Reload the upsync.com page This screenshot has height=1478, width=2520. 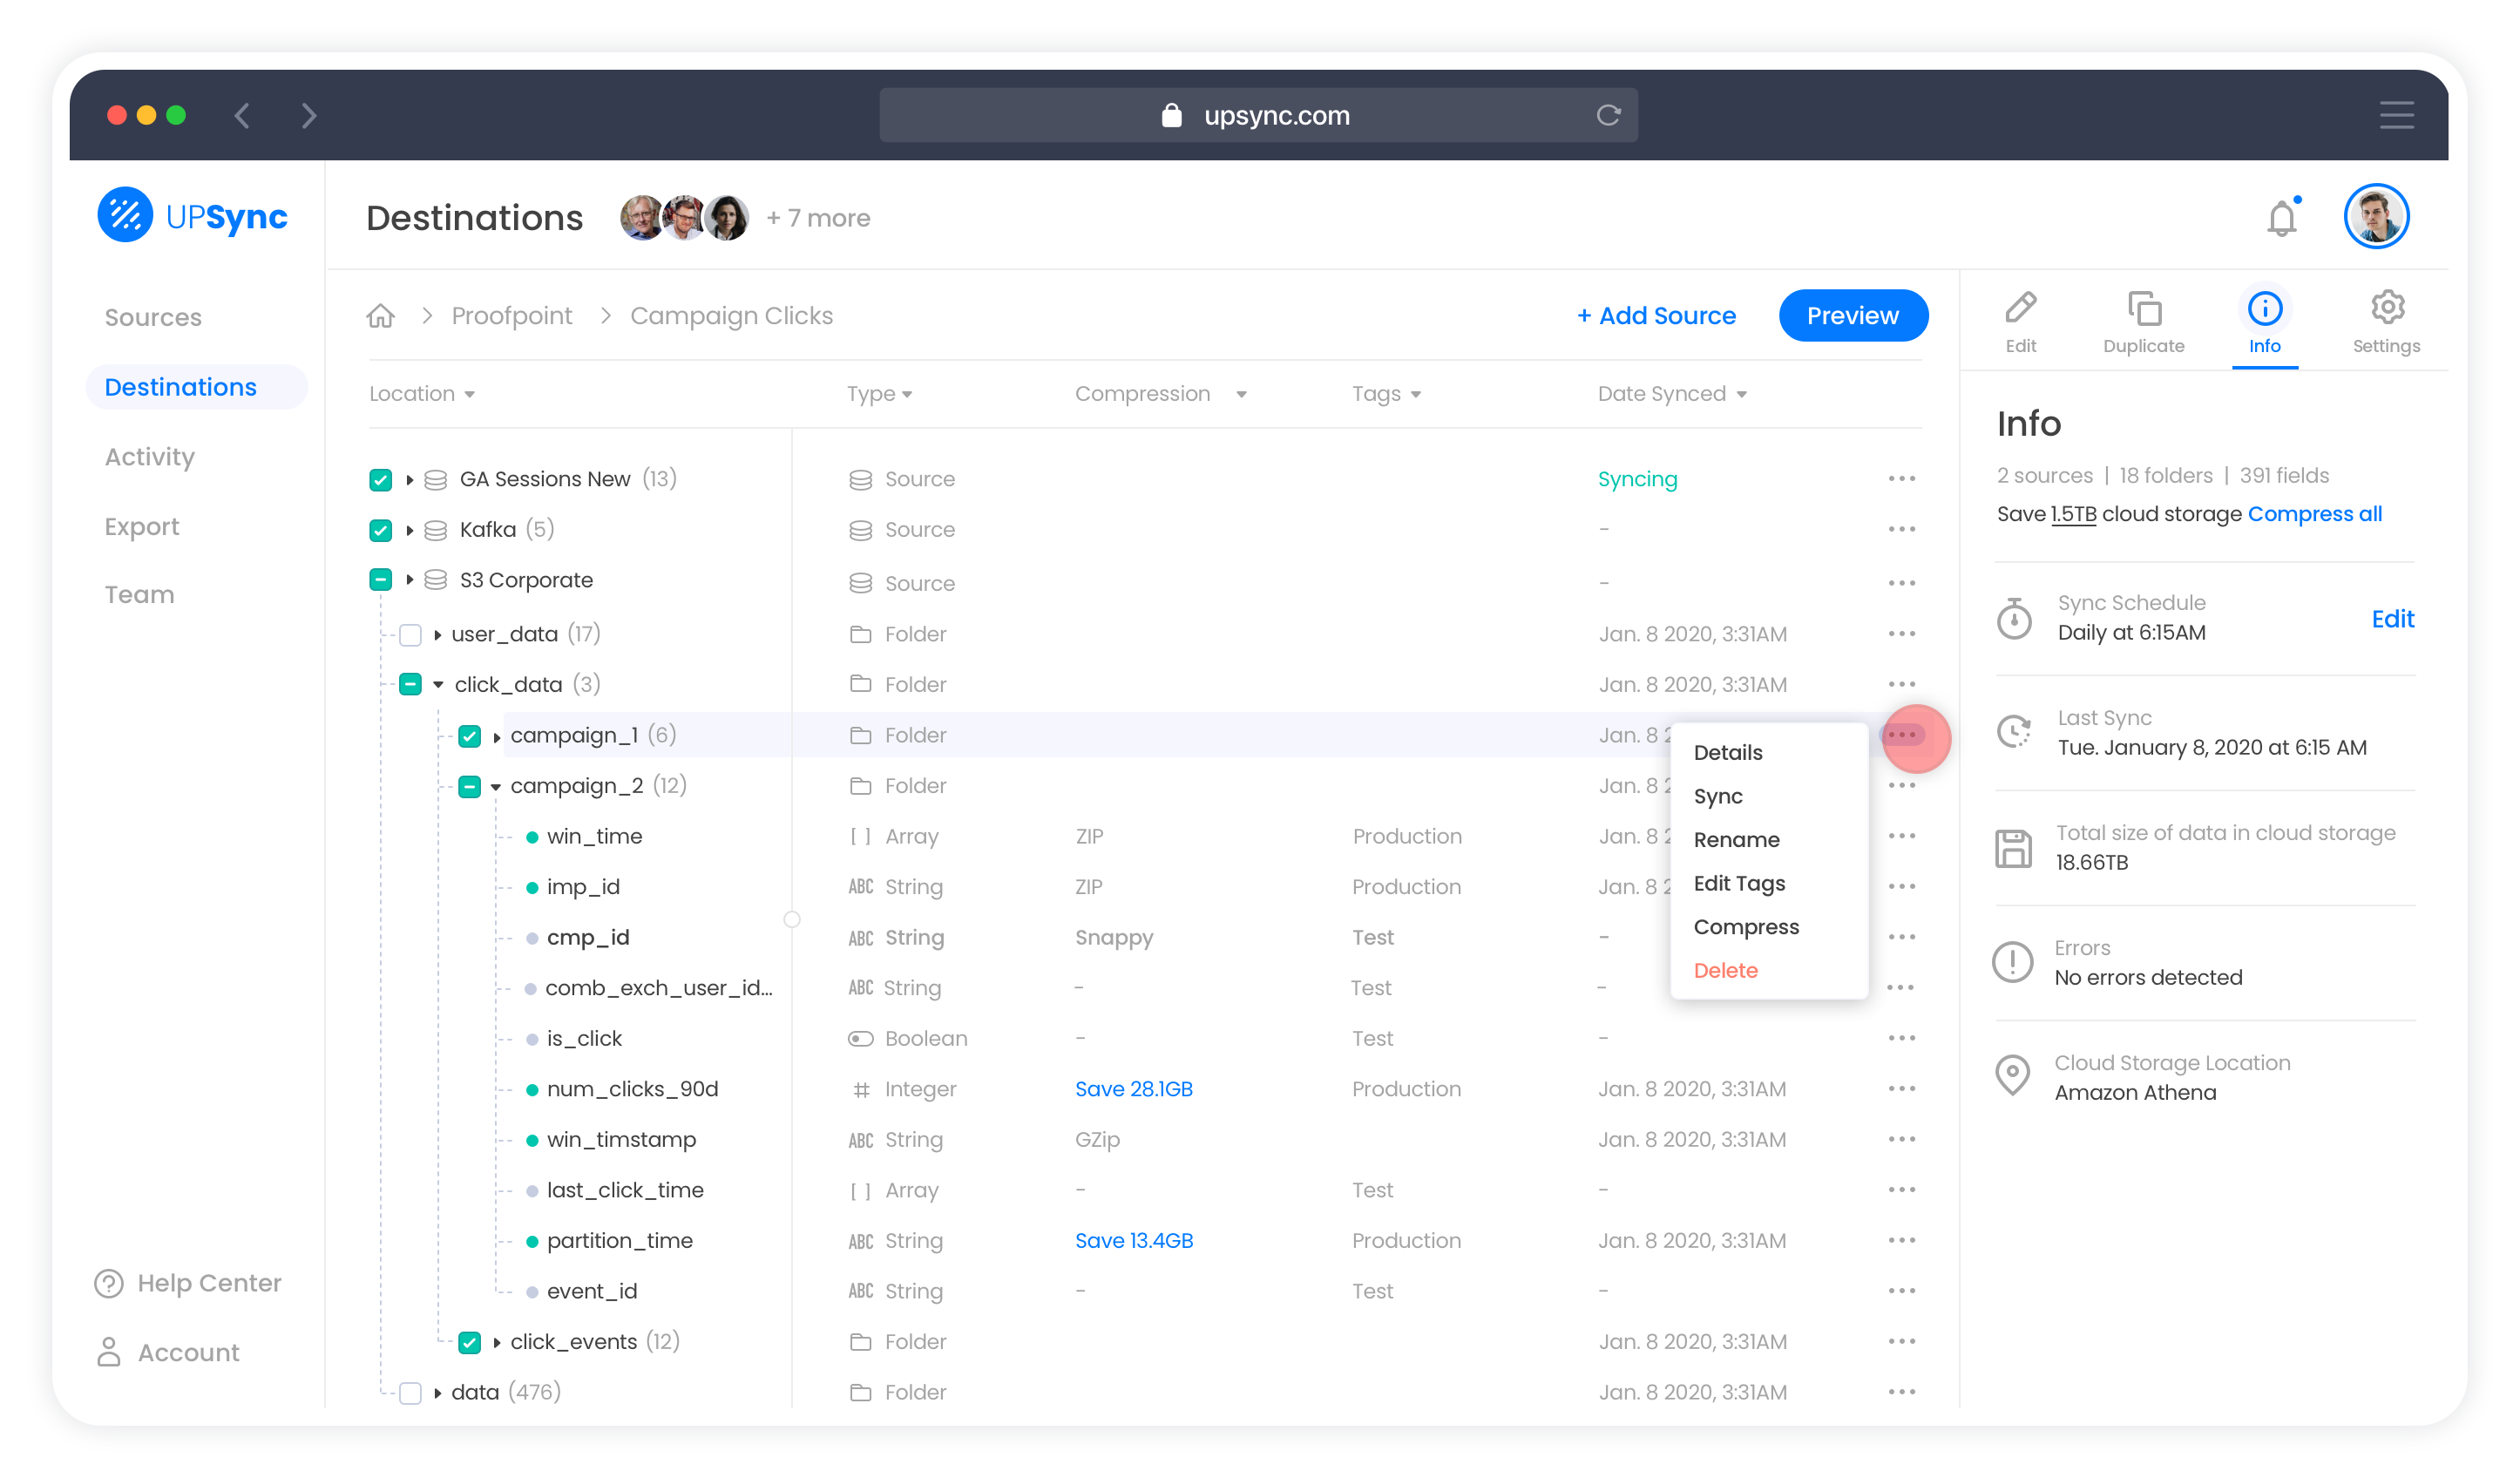(x=1608, y=115)
